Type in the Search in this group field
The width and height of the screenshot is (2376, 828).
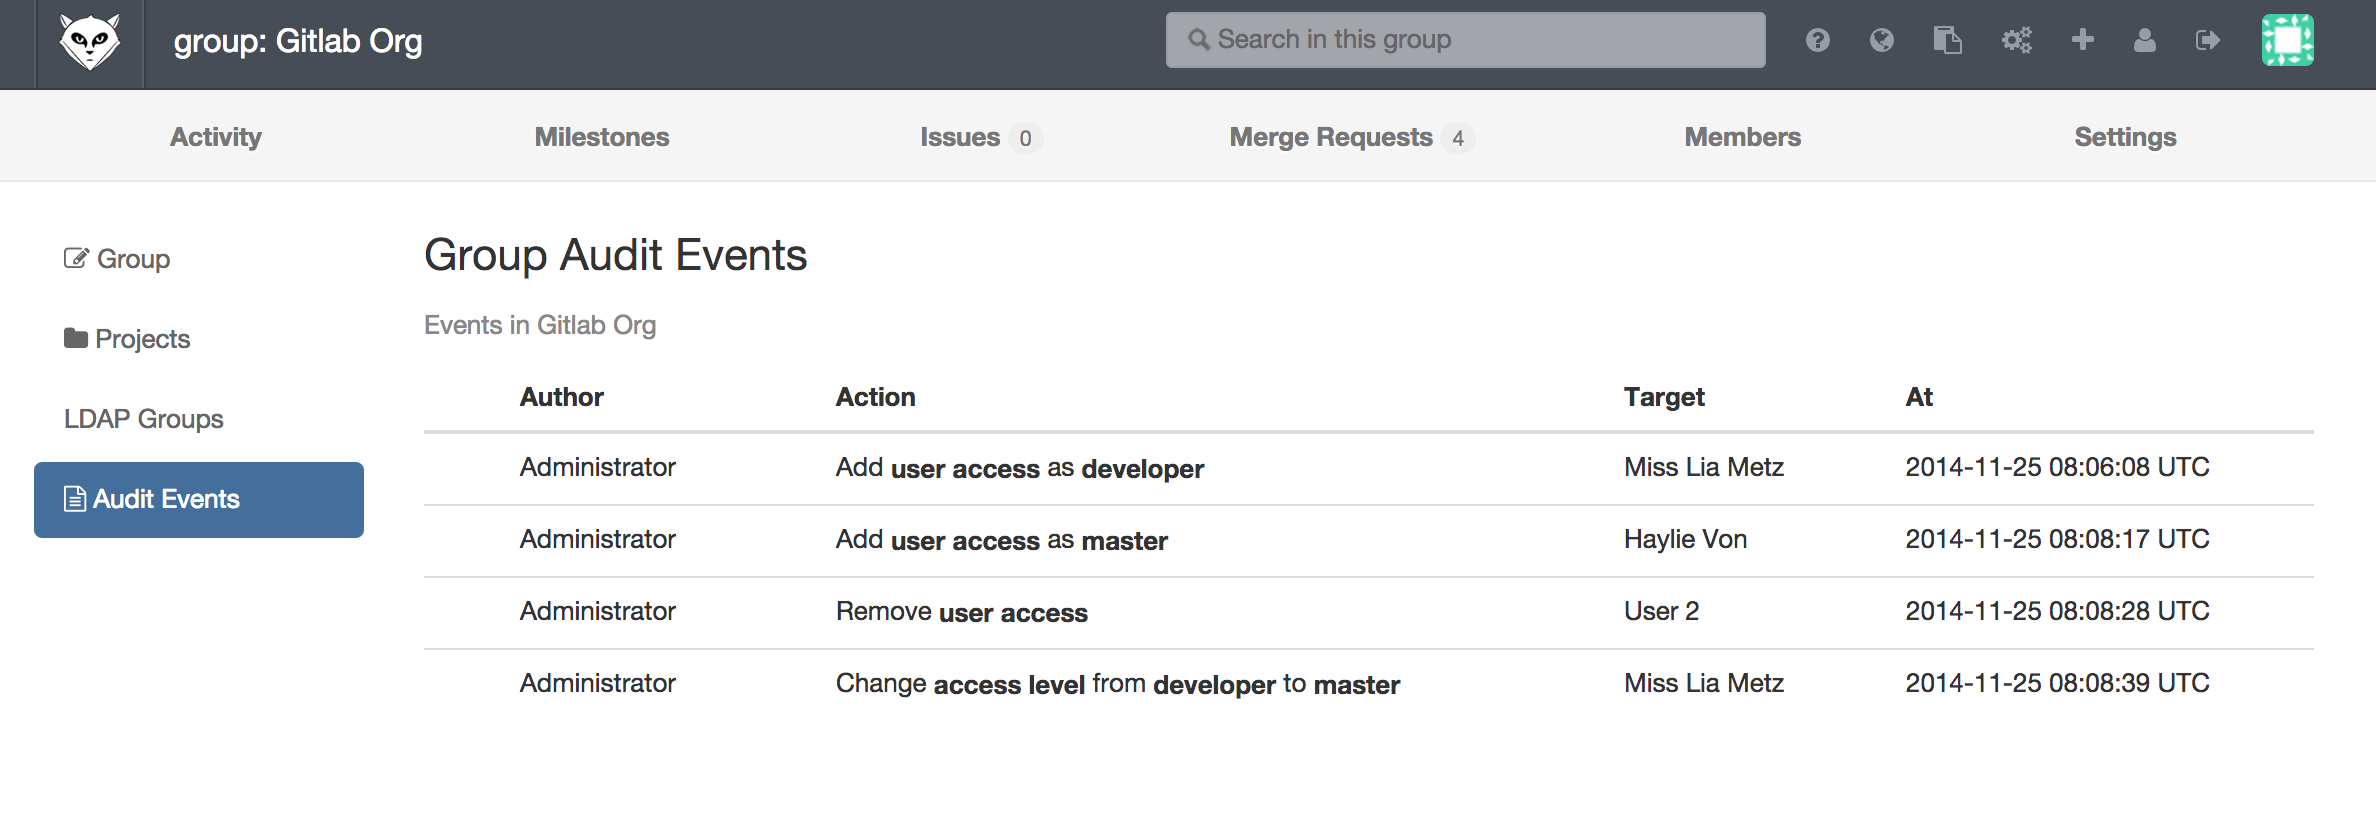pos(1465,40)
